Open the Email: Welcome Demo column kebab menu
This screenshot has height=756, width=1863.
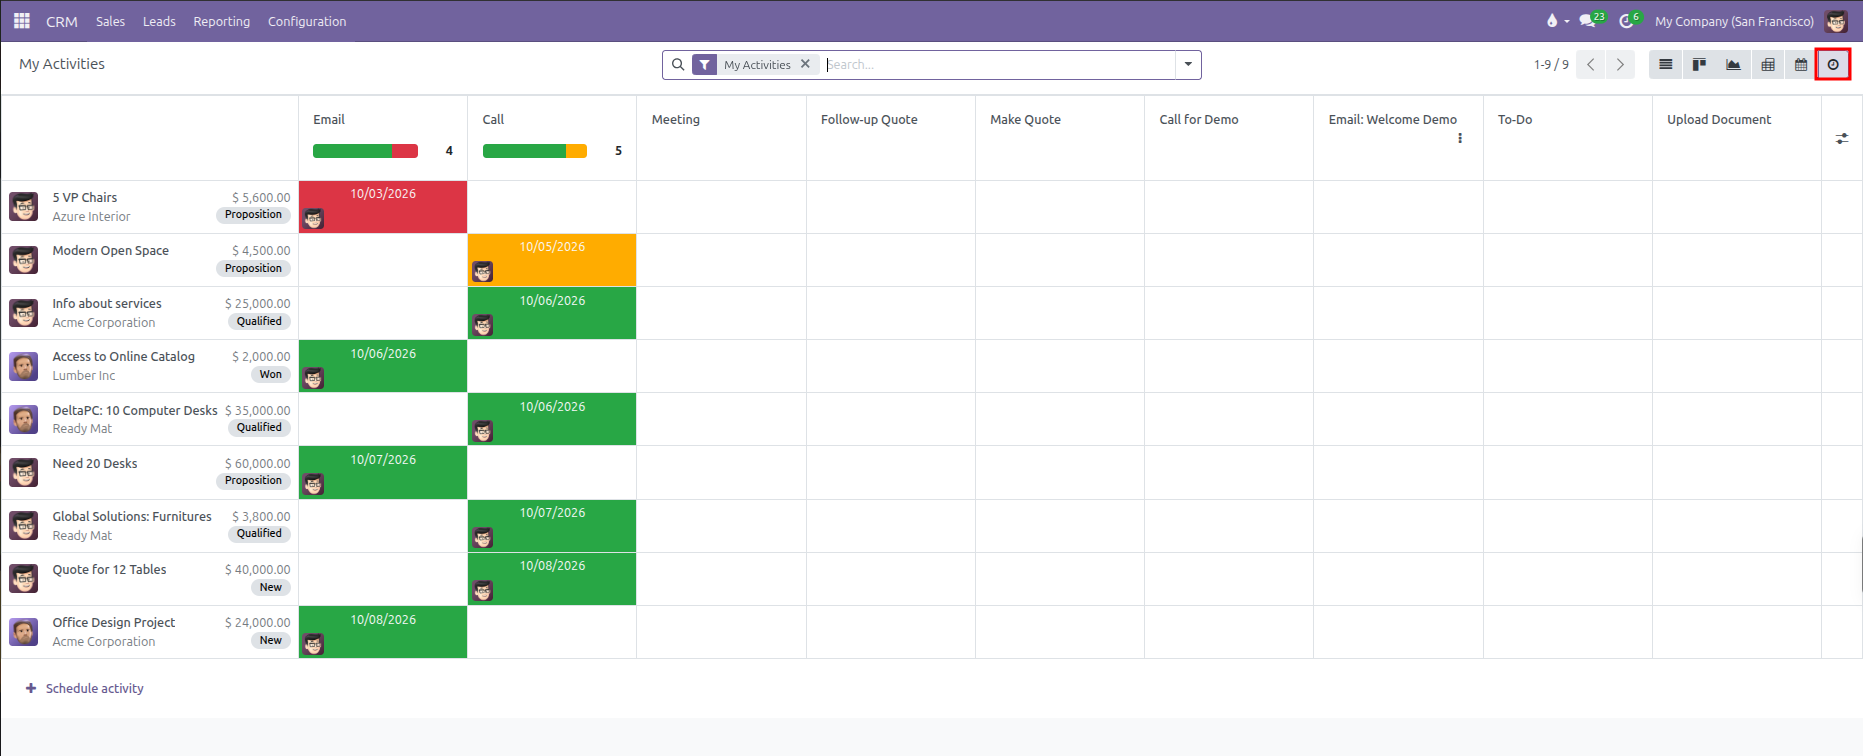pos(1460,138)
